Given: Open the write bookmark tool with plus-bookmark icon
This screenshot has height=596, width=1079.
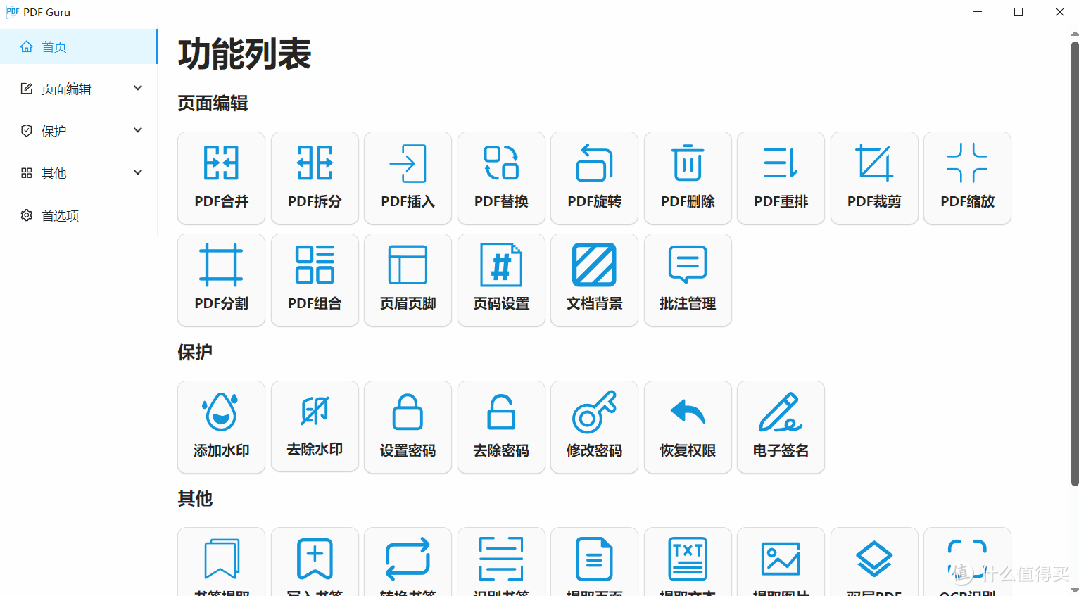Looking at the screenshot, I should 314,562.
